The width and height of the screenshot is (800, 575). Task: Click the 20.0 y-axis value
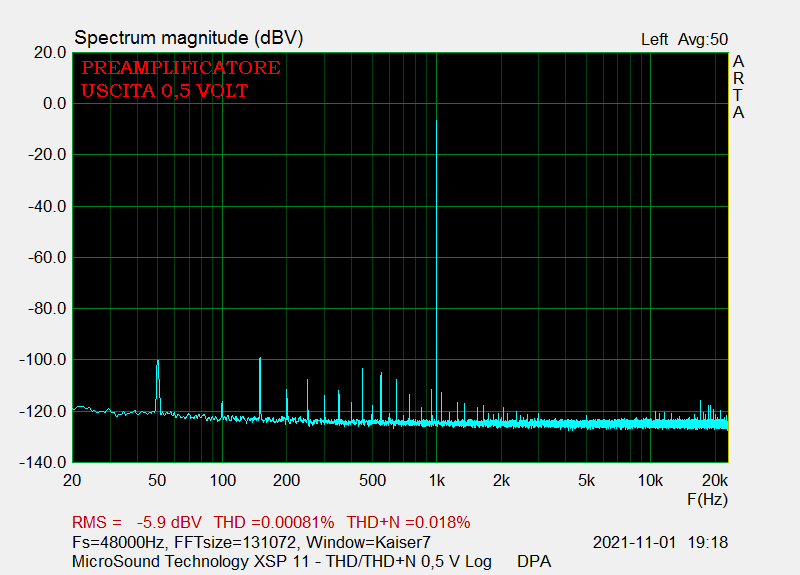pyautogui.click(x=50, y=53)
